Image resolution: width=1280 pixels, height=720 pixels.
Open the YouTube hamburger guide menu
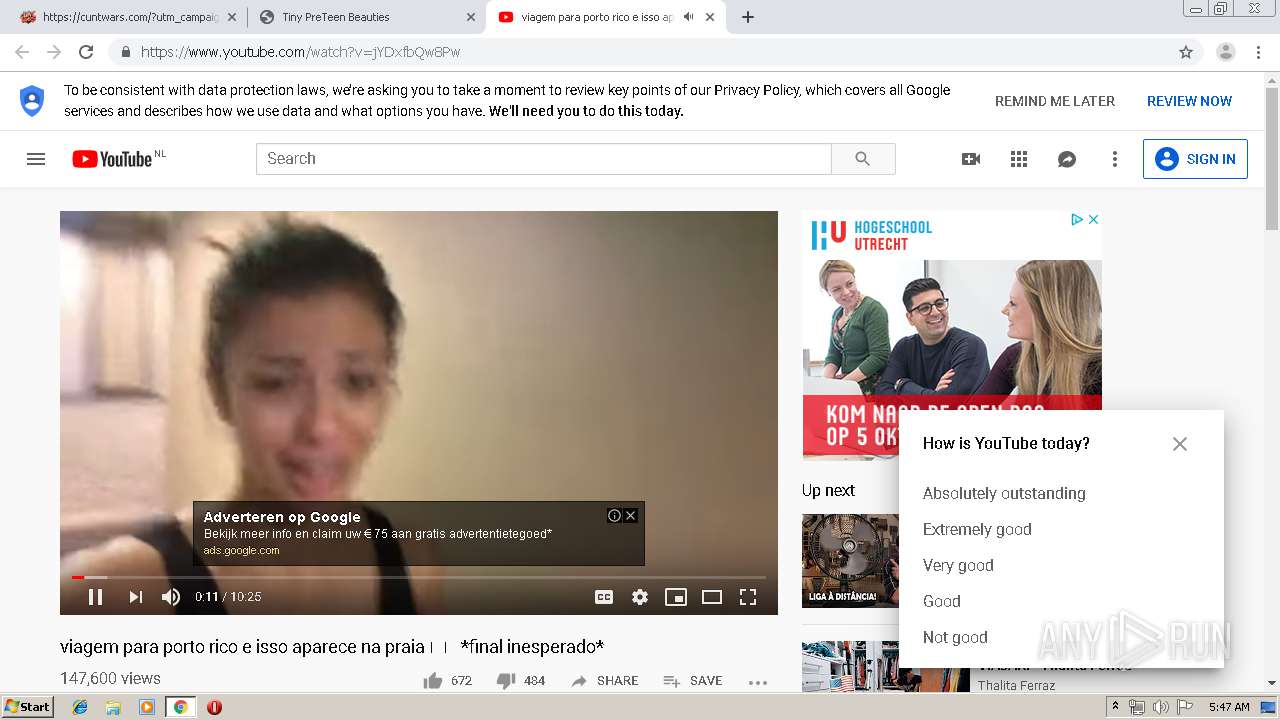click(x=36, y=159)
